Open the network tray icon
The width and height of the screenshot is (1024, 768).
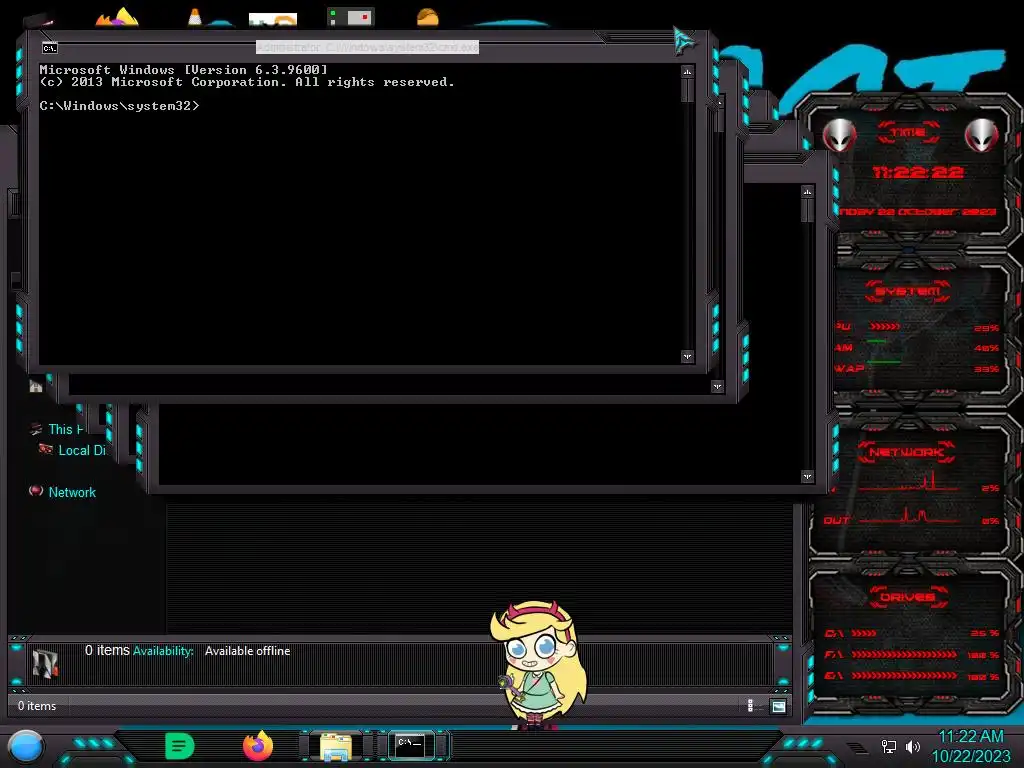click(x=888, y=746)
